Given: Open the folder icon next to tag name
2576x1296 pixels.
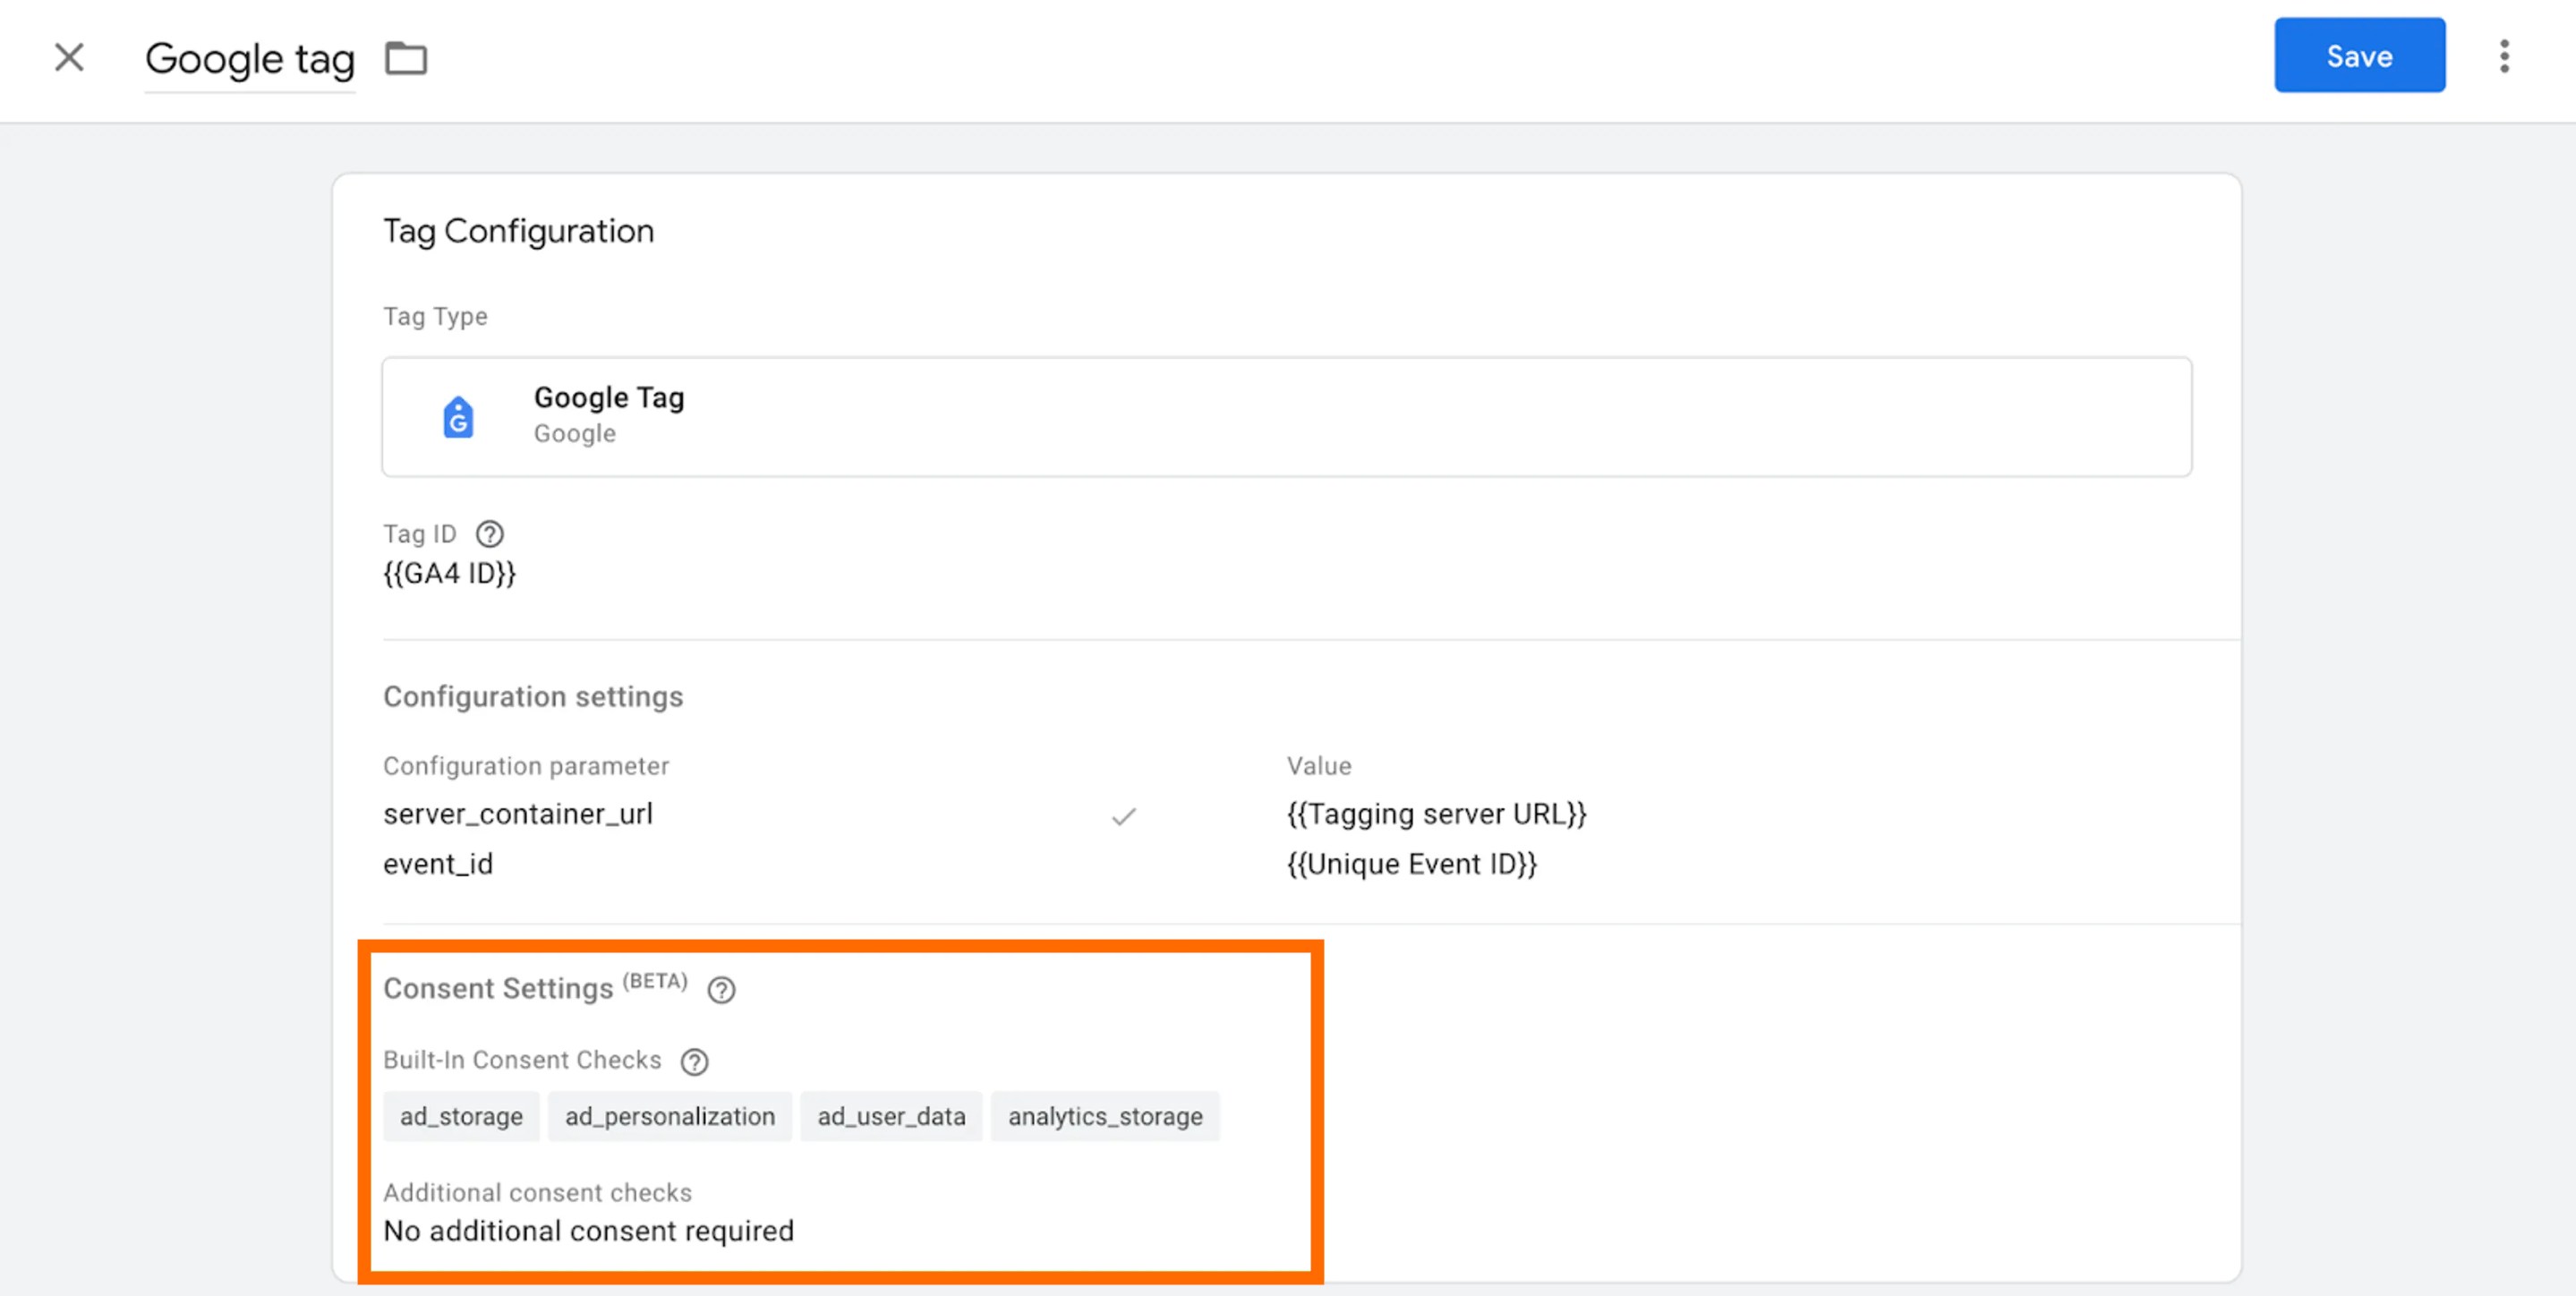Looking at the screenshot, I should (x=406, y=58).
